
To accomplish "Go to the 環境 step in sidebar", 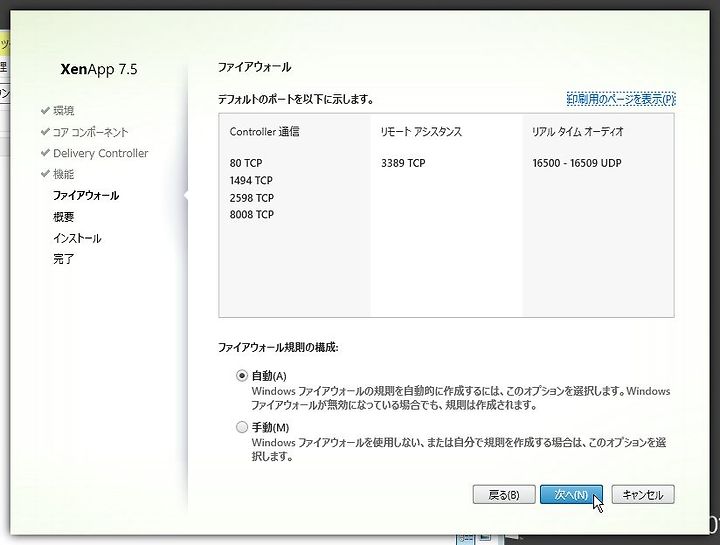I will click(x=63, y=111).
